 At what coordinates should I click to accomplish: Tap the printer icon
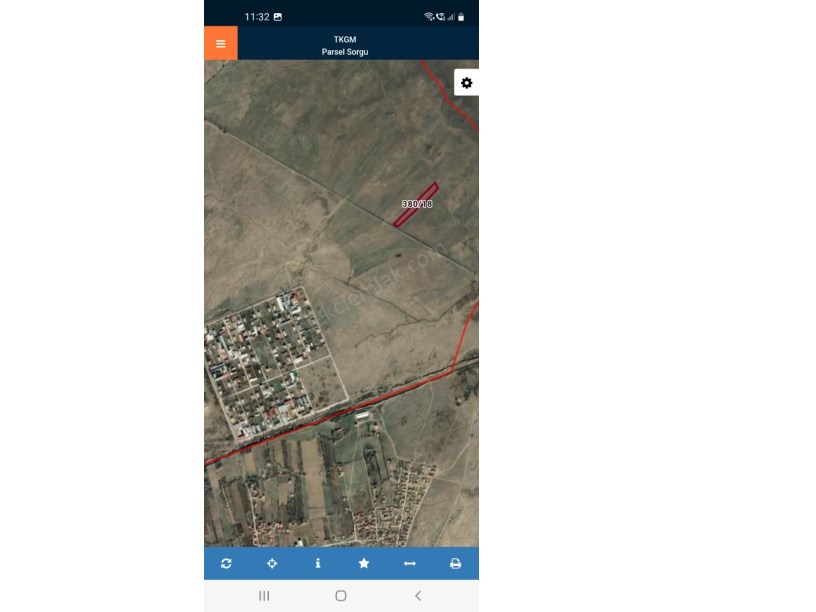coord(455,563)
